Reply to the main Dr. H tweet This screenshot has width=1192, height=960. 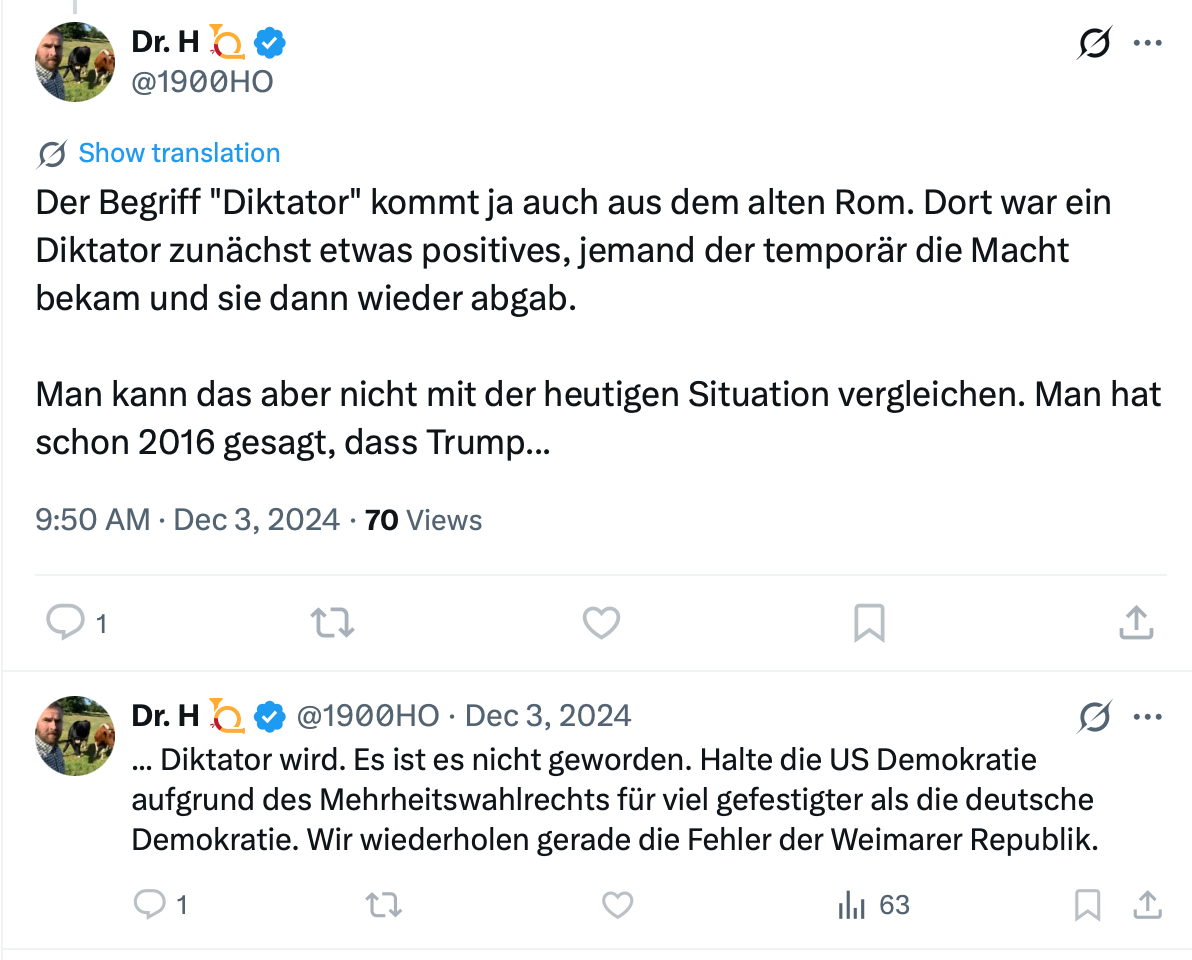coord(66,623)
